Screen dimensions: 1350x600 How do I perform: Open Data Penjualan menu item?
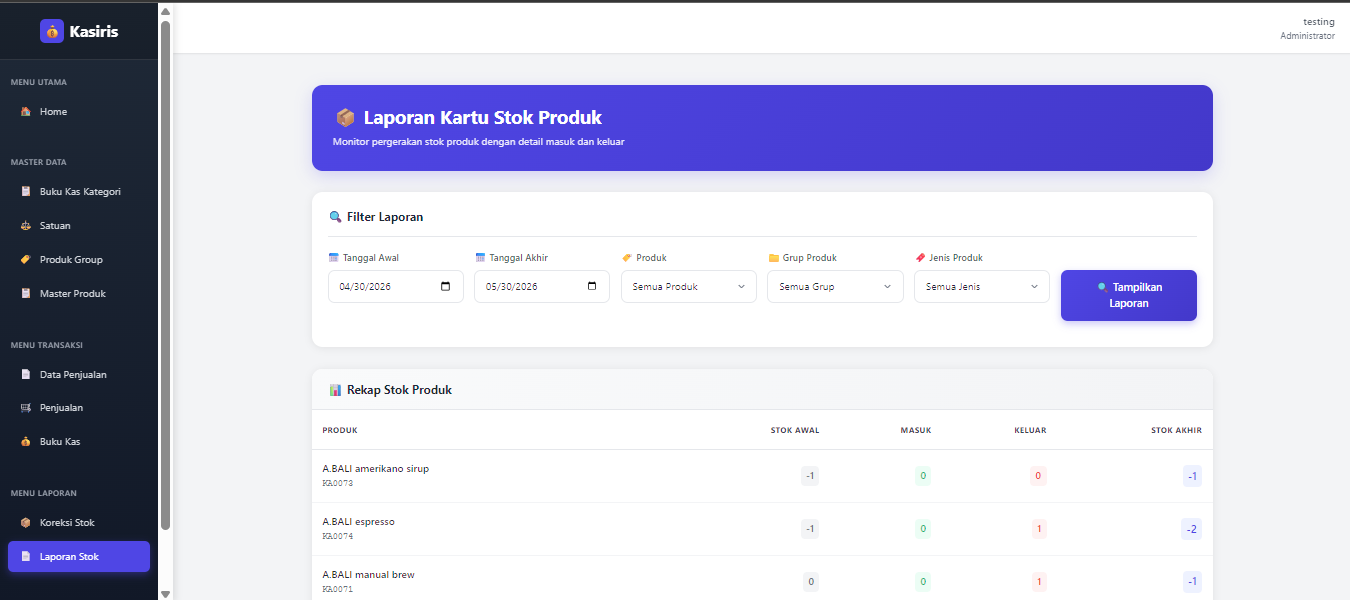point(79,375)
